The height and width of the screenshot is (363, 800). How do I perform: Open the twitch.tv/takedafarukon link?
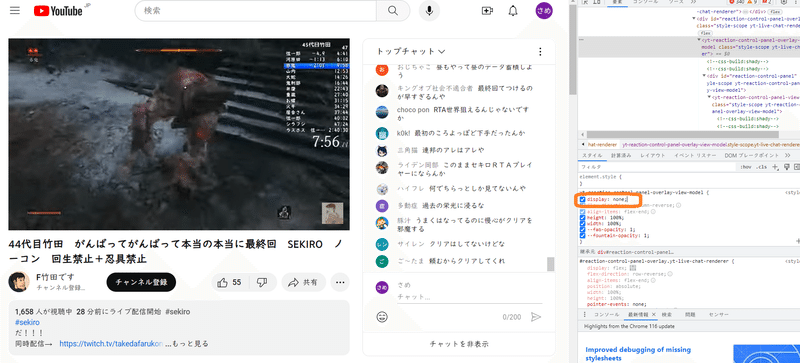pos(111,344)
